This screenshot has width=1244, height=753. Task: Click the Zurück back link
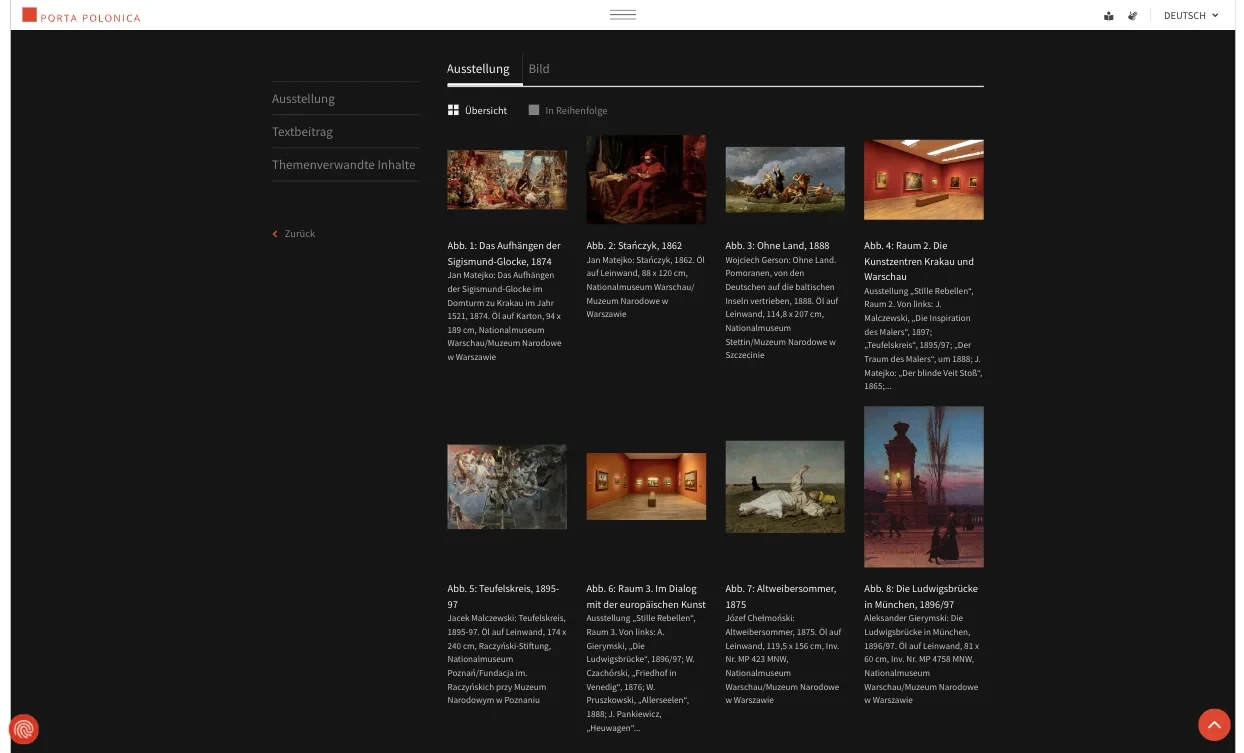[x=293, y=233]
